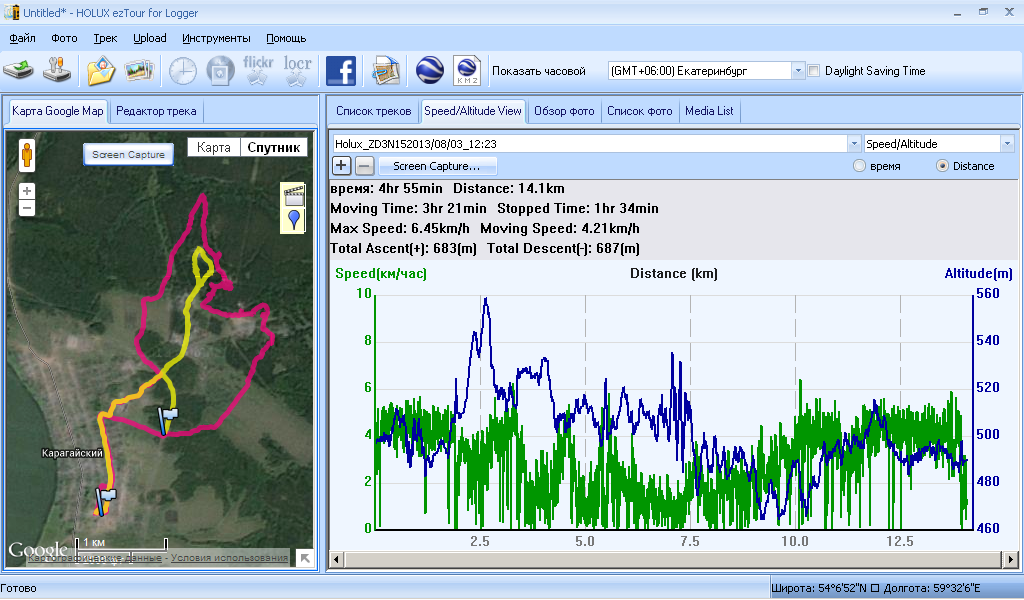Click the chart scrollbar right arrow
Image resolution: width=1024 pixels, height=600 pixels.
click(1010, 559)
